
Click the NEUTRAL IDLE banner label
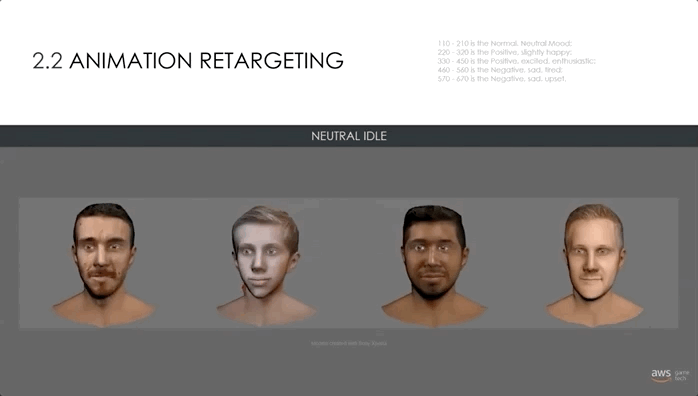tap(349, 136)
